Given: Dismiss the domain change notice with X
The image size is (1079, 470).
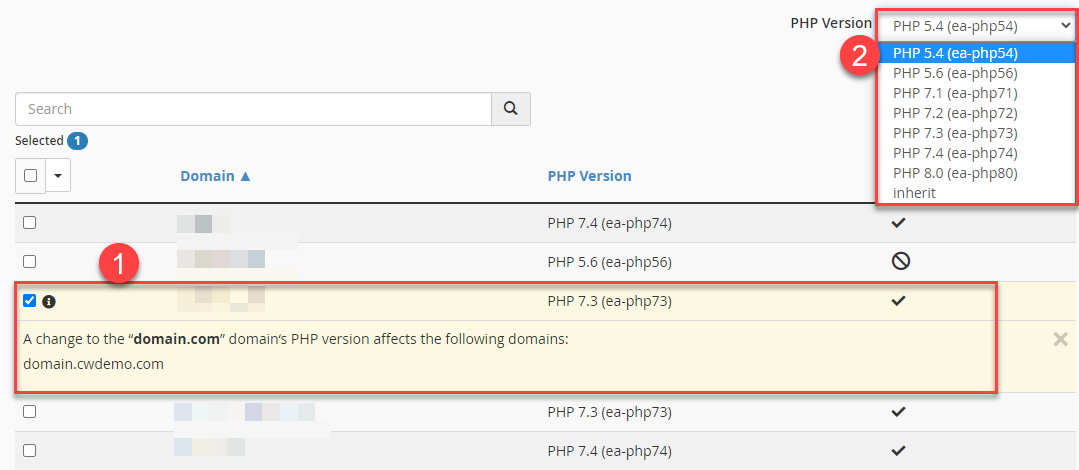Looking at the screenshot, I should (1061, 339).
